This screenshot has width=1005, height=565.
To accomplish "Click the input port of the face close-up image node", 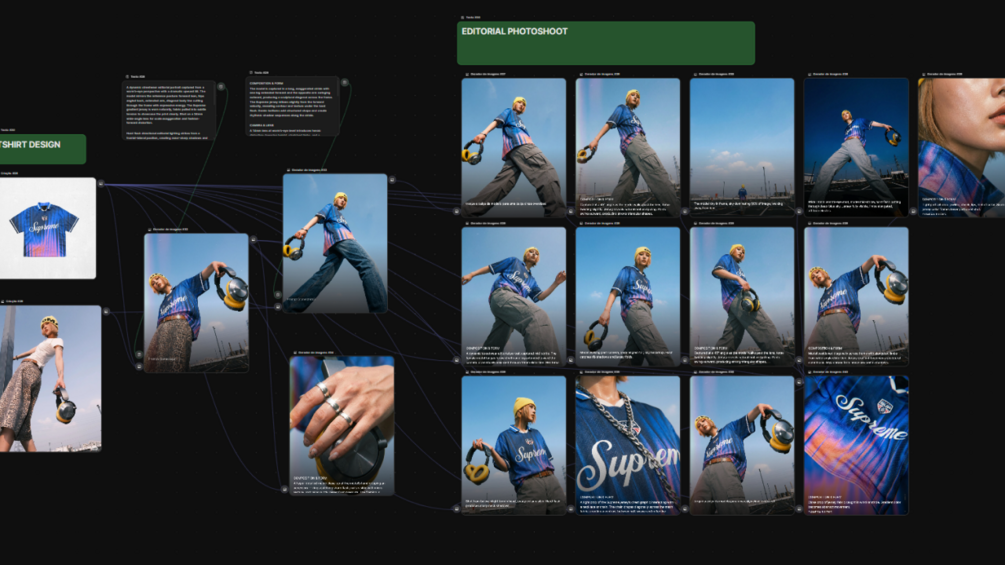I will 913,211.
